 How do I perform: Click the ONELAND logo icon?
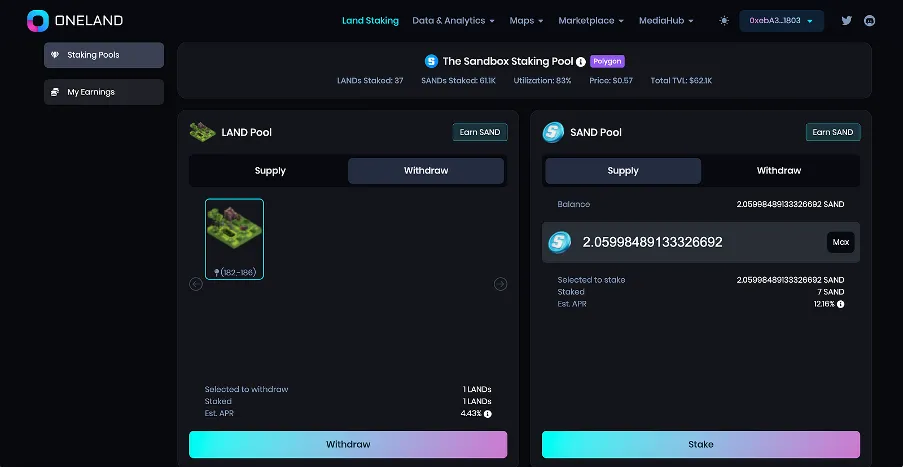[x=38, y=21]
